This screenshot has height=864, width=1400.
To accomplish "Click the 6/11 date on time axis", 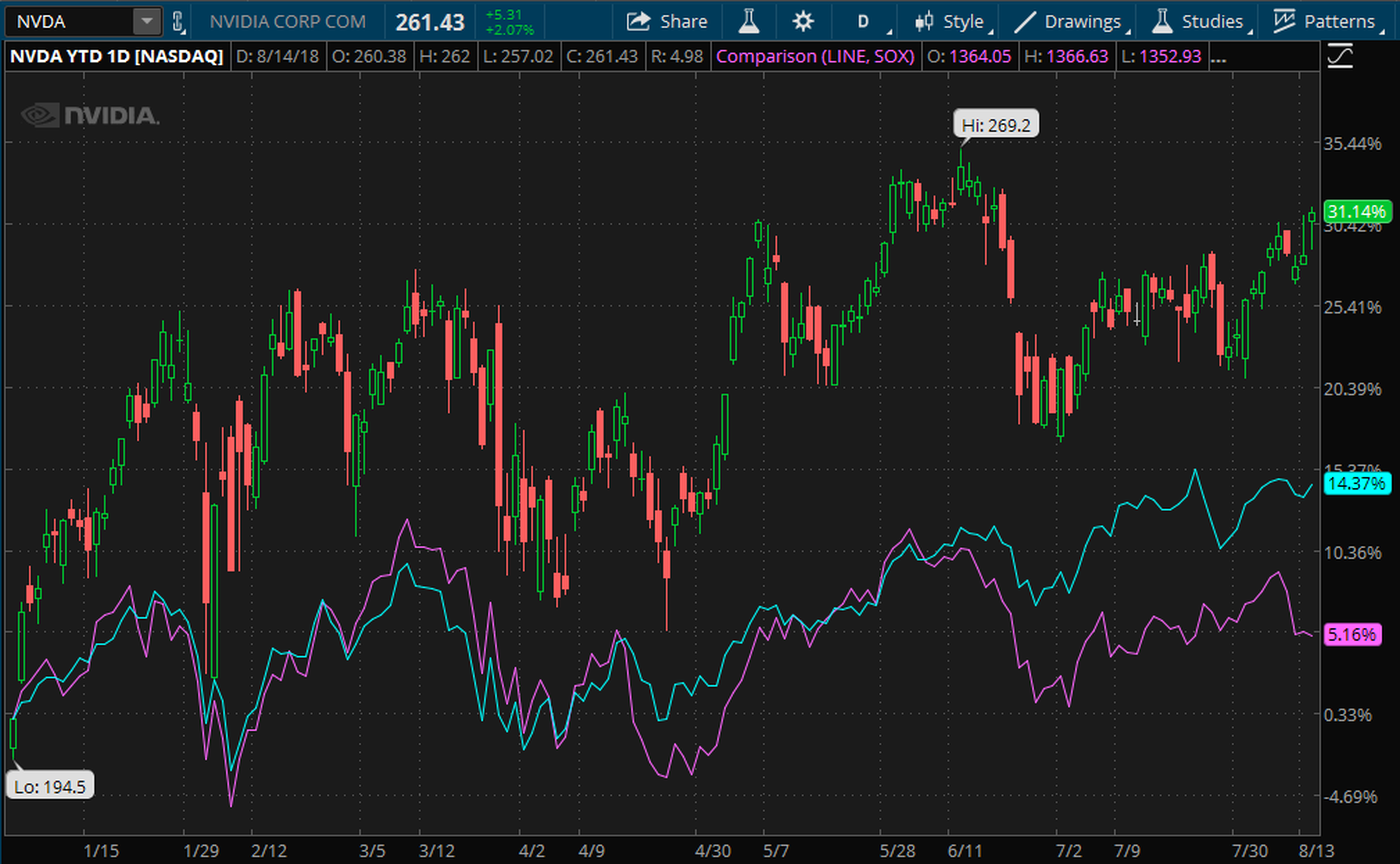I will click(x=964, y=850).
